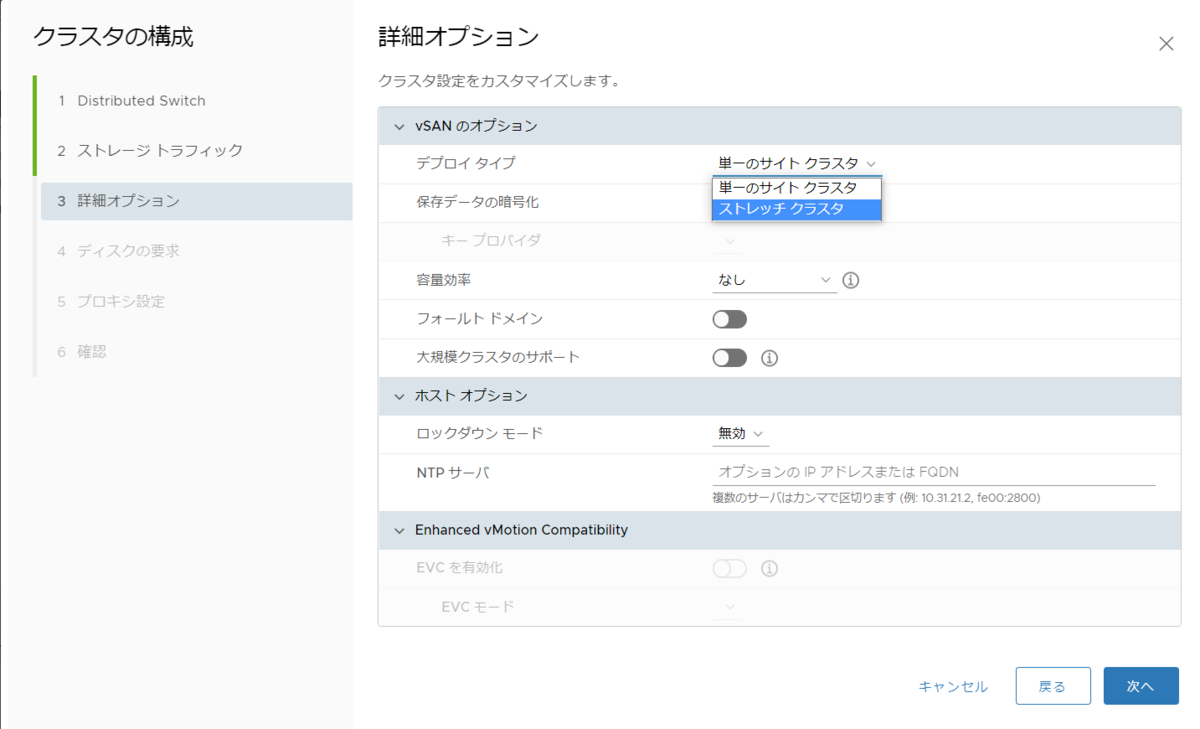The width and height of the screenshot is (1200, 729).
Task: Click the 次へ button
Action: pyautogui.click(x=1140, y=686)
